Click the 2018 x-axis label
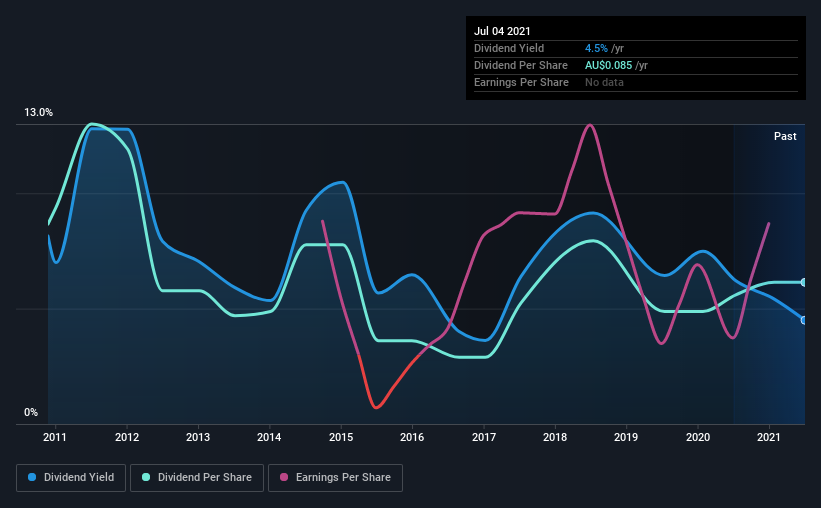 coord(555,437)
